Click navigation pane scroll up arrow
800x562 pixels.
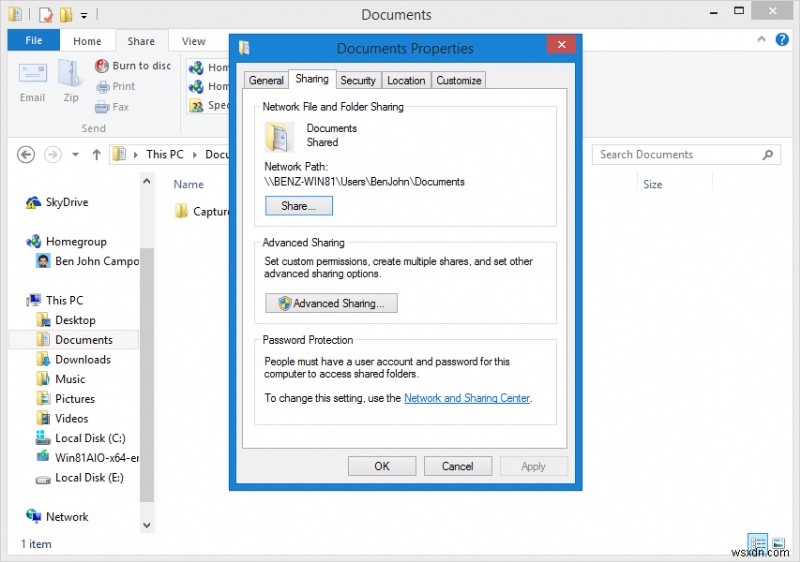point(147,181)
